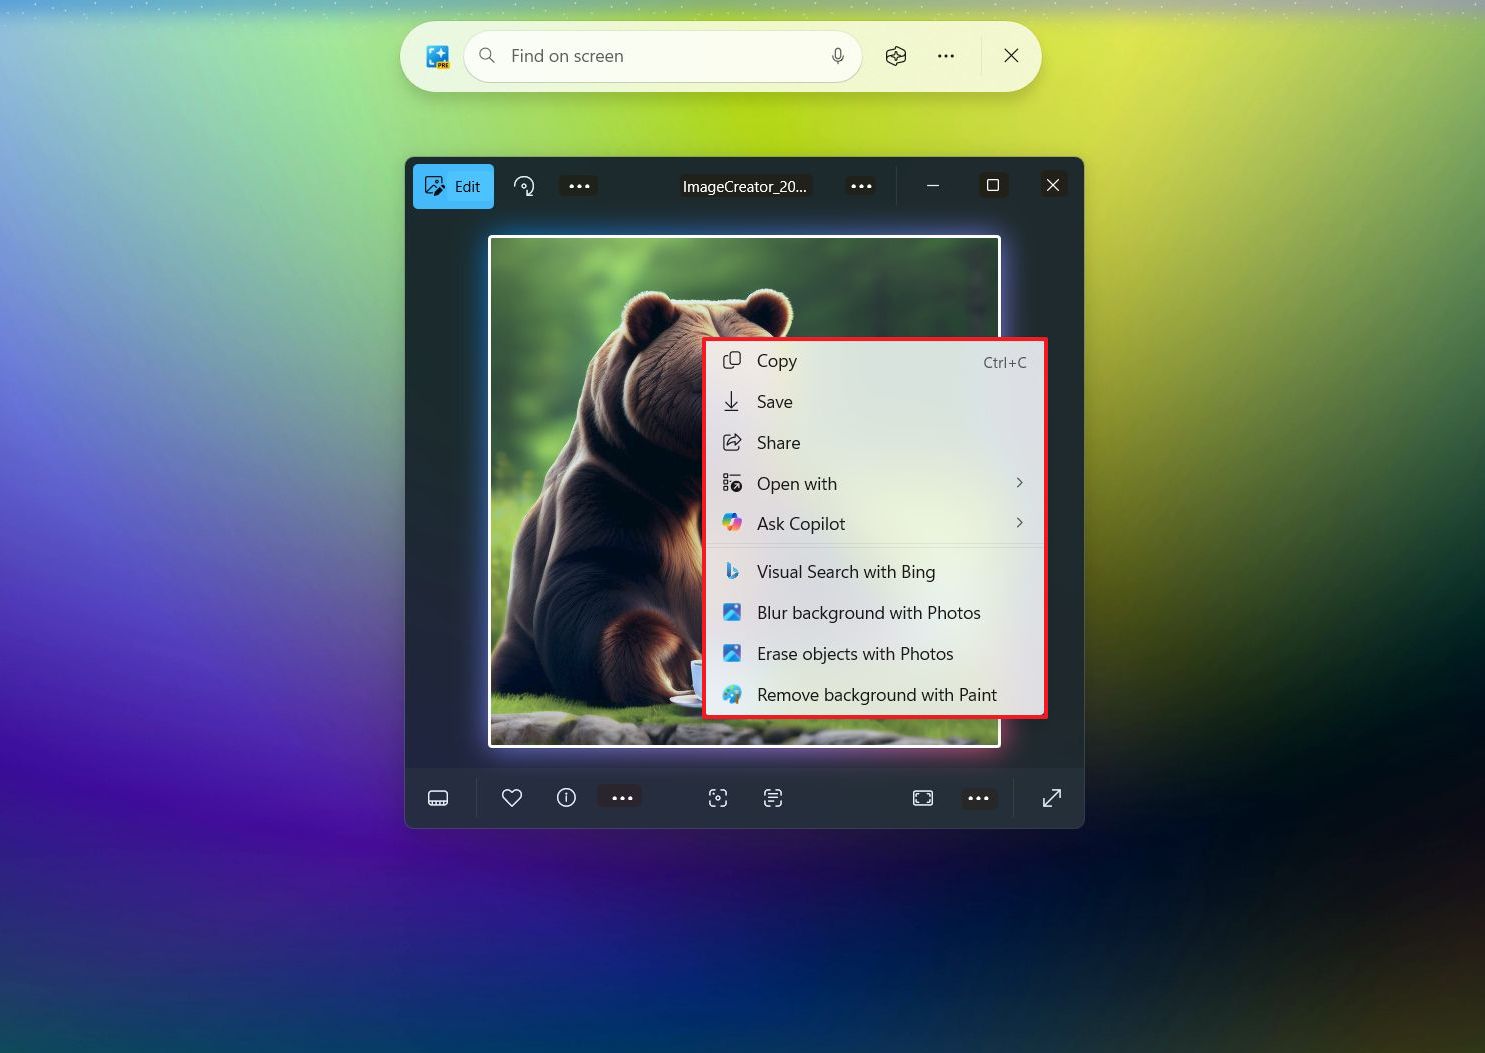Choose Blur background with Photos
The width and height of the screenshot is (1485, 1053).
[x=868, y=612]
